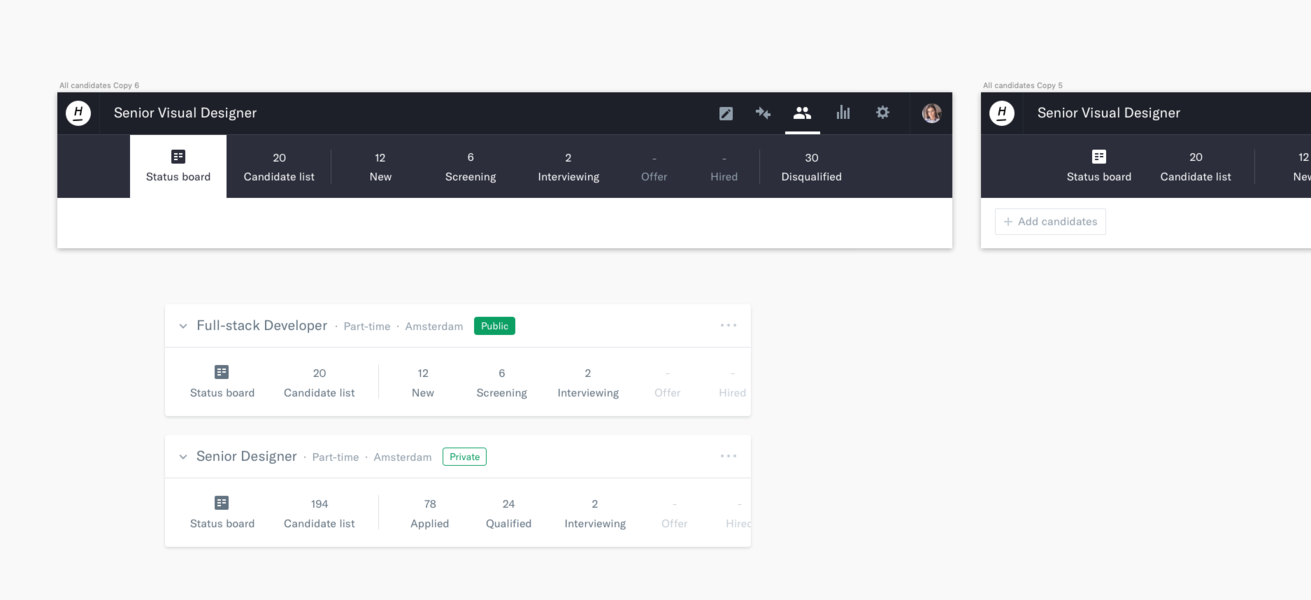Open the bar chart reports icon

click(x=843, y=113)
